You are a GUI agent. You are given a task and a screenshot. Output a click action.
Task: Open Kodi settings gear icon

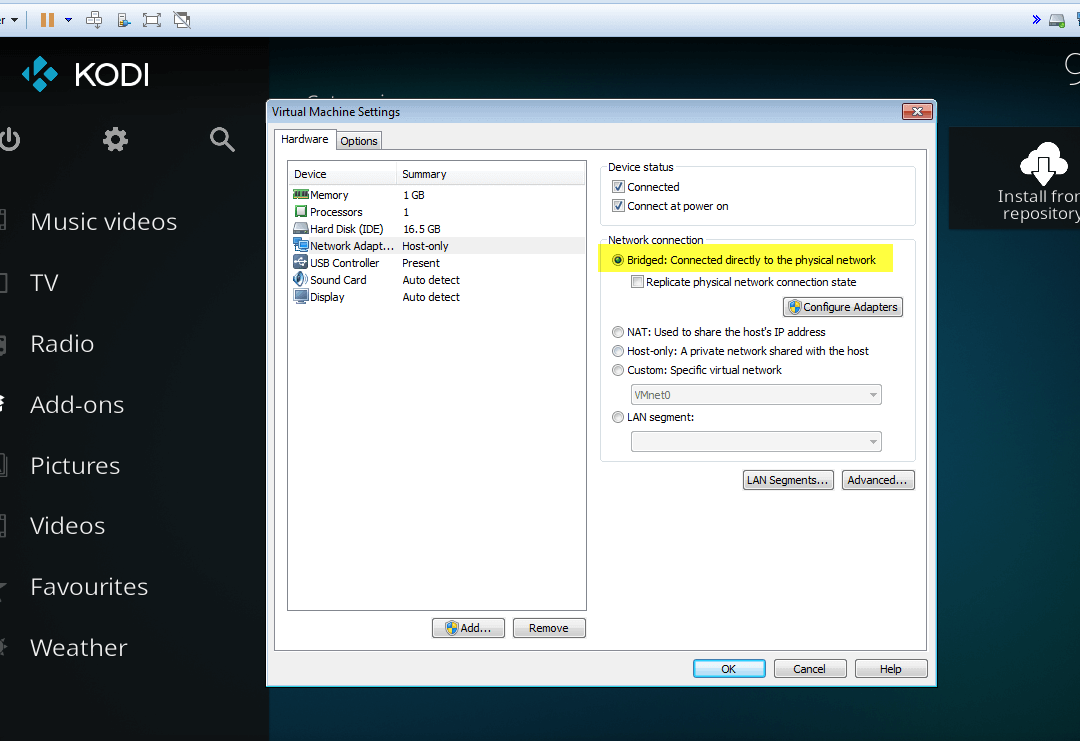(116, 140)
